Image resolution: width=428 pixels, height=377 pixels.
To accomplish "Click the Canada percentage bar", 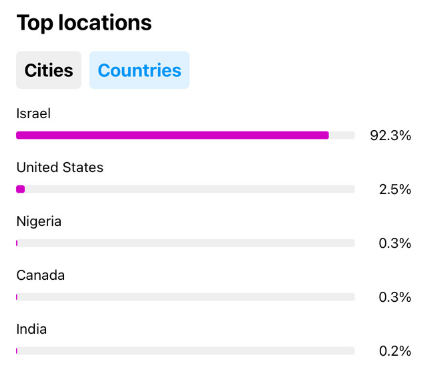I will pos(185,297).
